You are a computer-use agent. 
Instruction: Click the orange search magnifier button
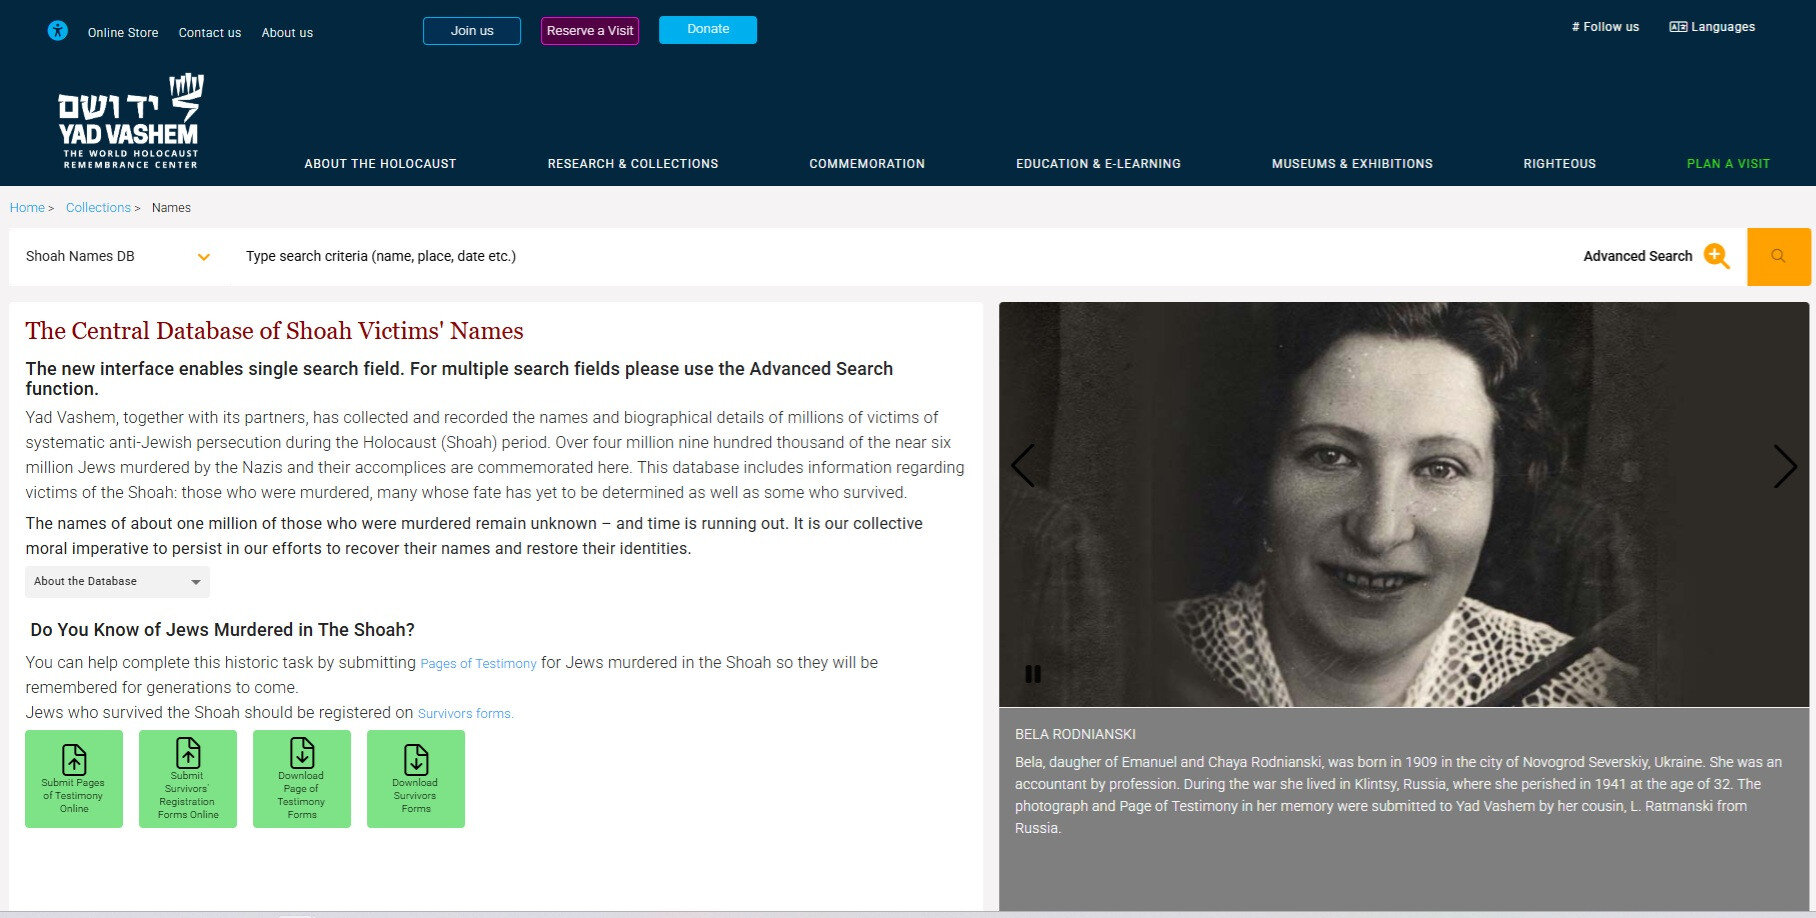click(1778, 257)
